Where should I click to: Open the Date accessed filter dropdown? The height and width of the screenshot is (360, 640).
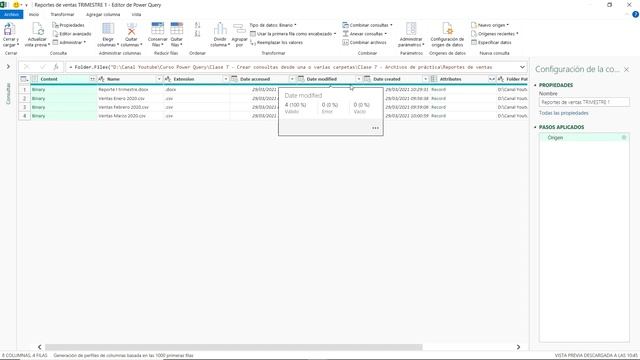pos(292,79)
